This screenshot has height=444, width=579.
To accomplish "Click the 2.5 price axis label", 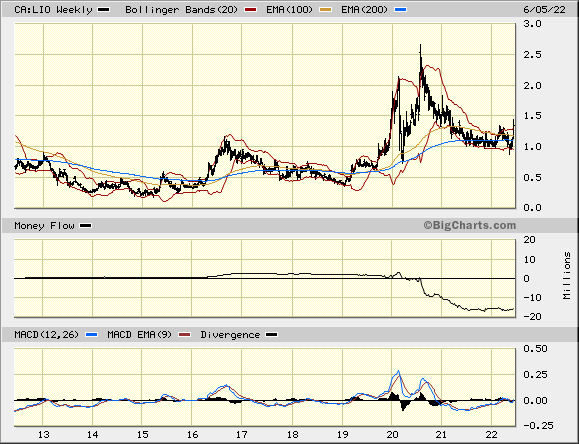I will pos(532,55).
